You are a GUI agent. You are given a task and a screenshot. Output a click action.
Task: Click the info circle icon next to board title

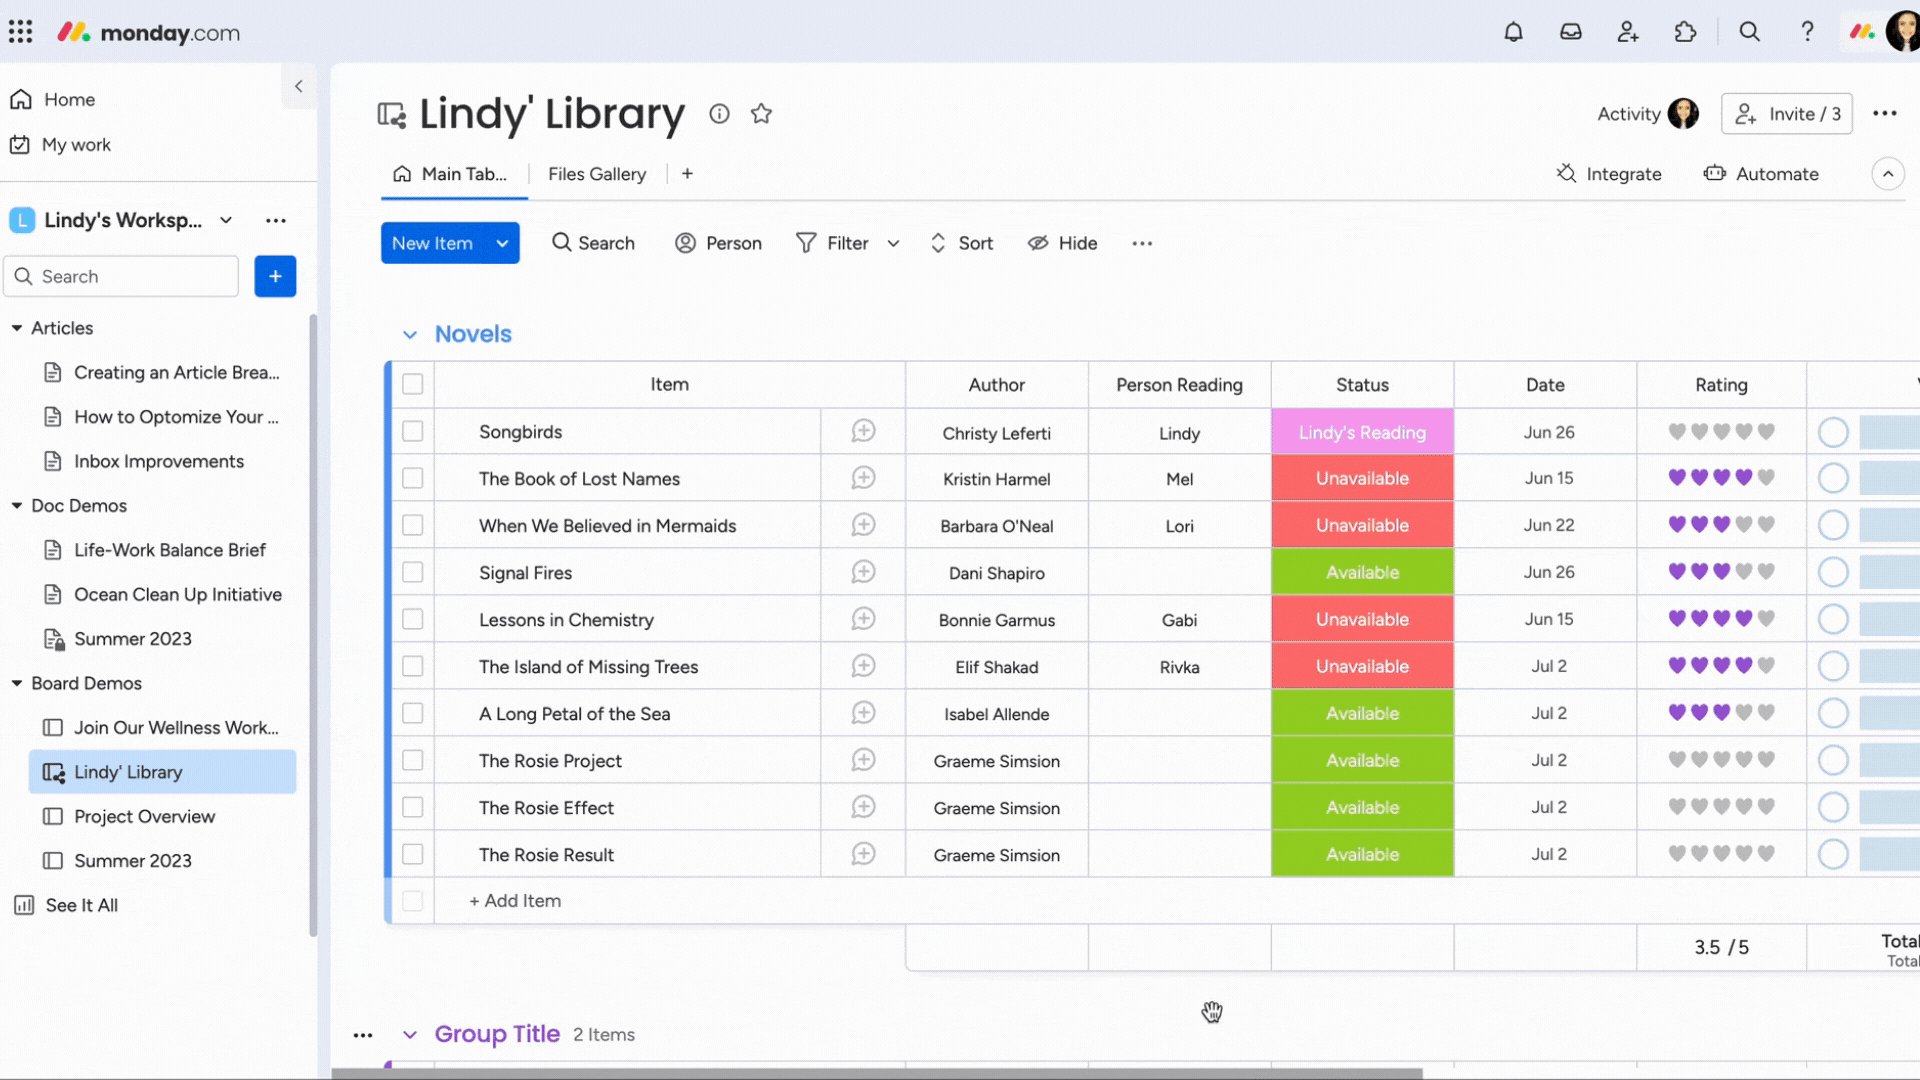coord(719,113)
